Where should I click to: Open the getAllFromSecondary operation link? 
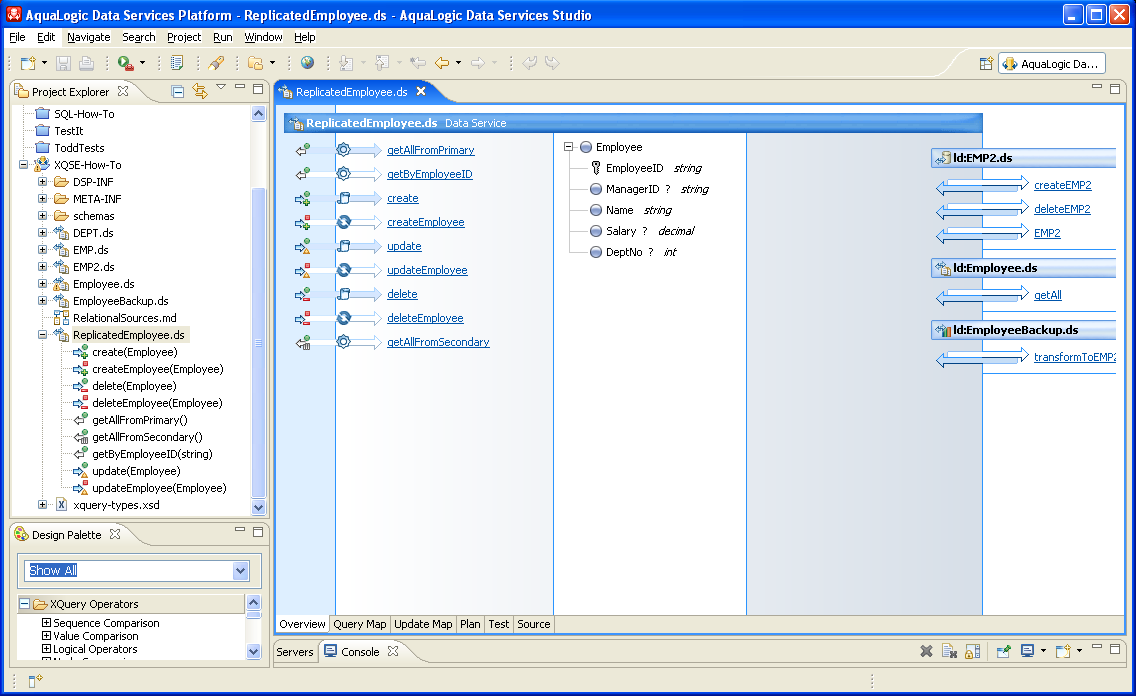438,342
